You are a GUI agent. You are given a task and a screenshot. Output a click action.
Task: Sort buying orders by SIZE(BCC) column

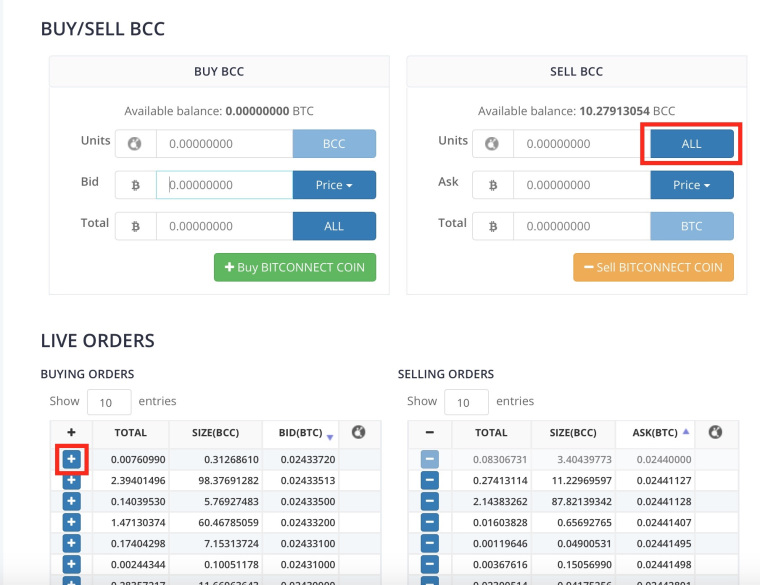tap(215, 433)
